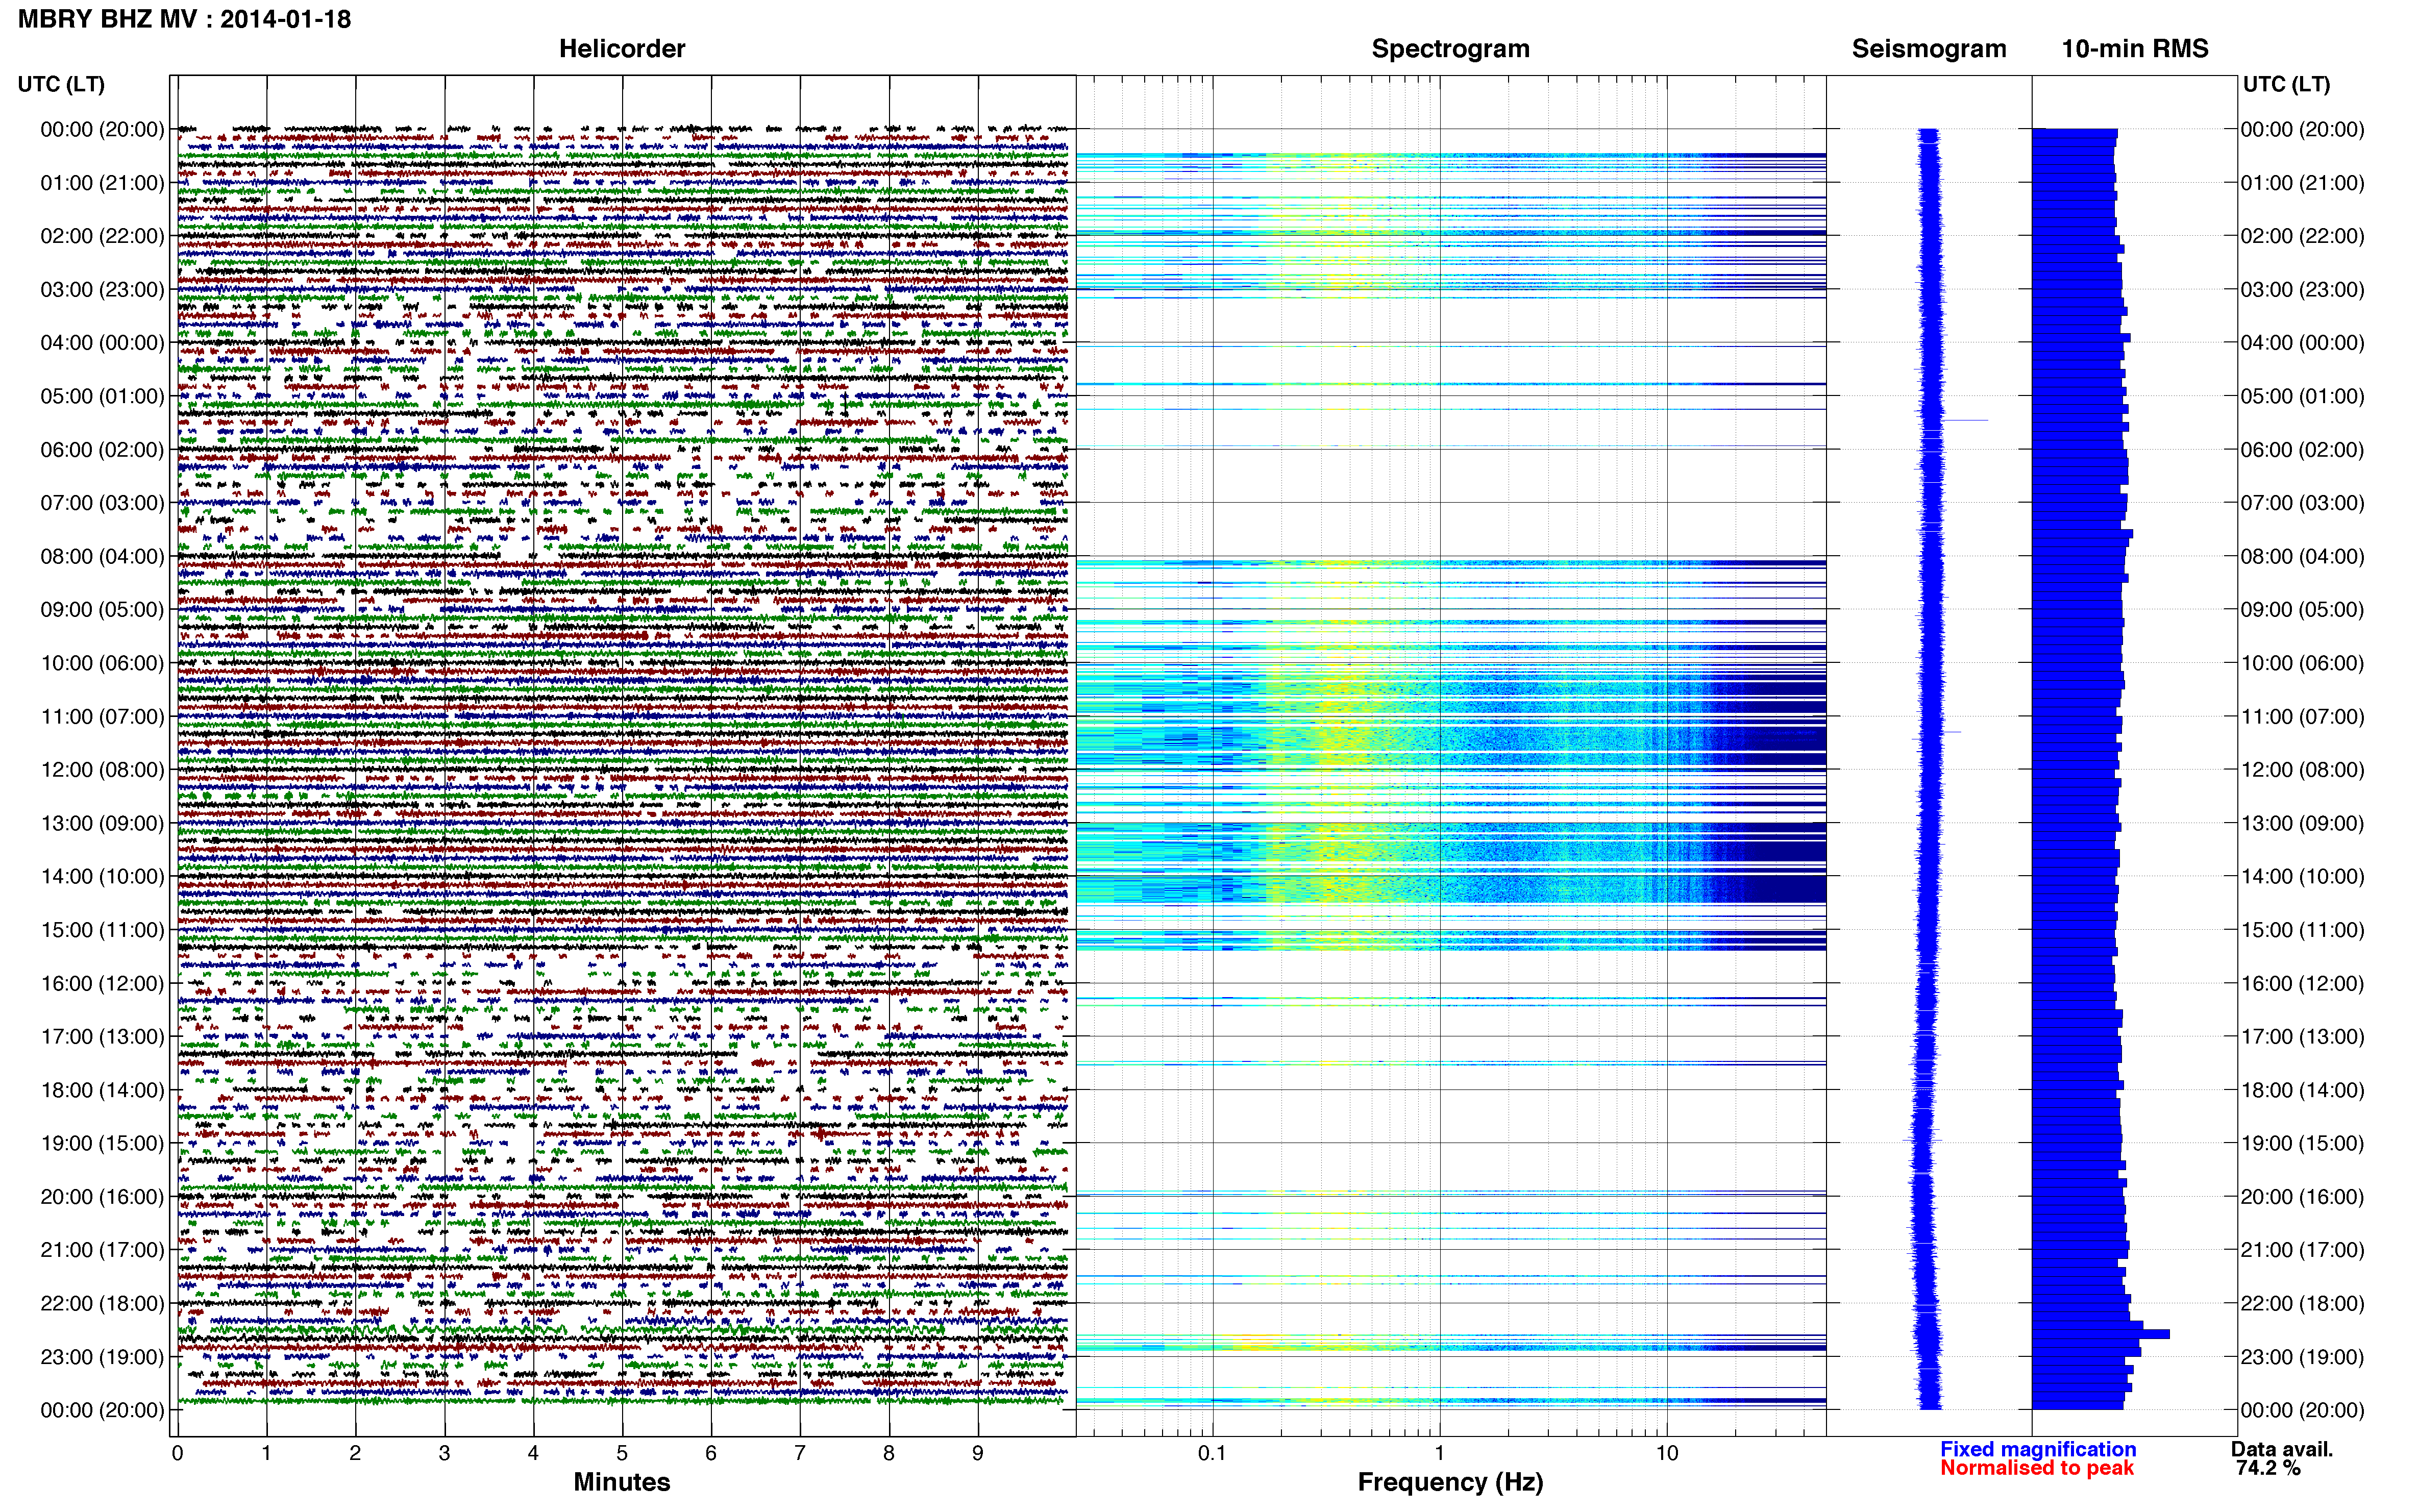
Task: Click '08:00 (04:00)' on the Helicorder time axis
Action: click(102, 556)
